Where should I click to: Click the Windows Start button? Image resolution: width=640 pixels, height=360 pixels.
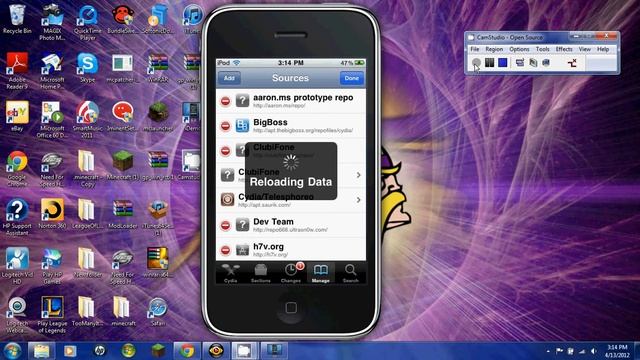click(x=12, y=351)
